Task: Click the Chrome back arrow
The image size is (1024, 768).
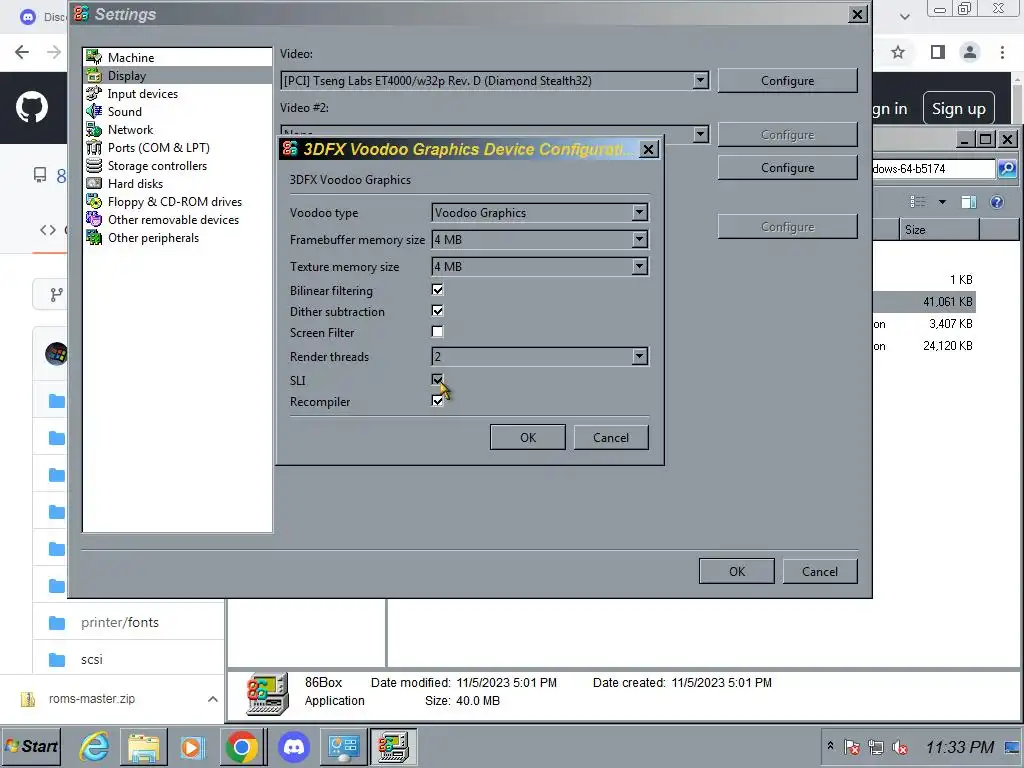Action: pos(22,52)
